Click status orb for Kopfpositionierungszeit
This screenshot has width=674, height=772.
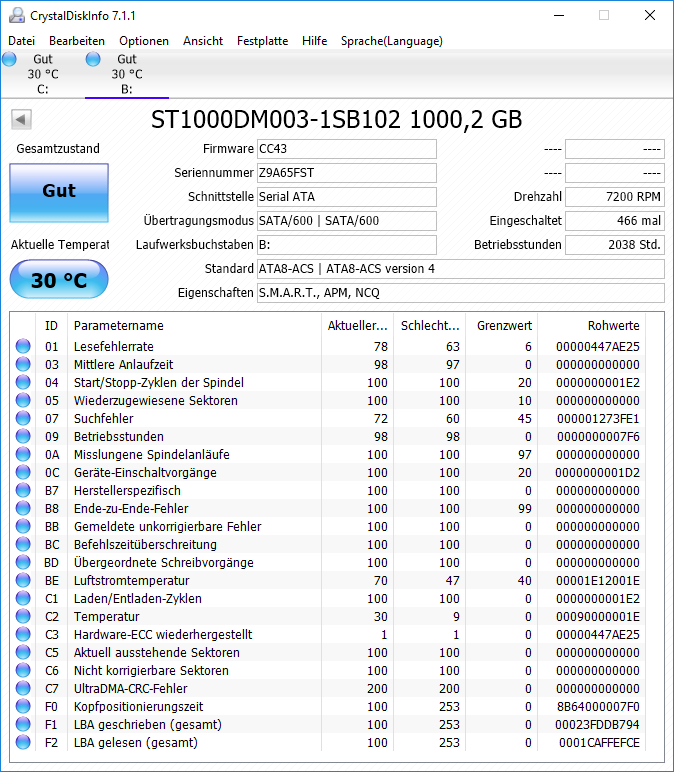coord(23,706)
